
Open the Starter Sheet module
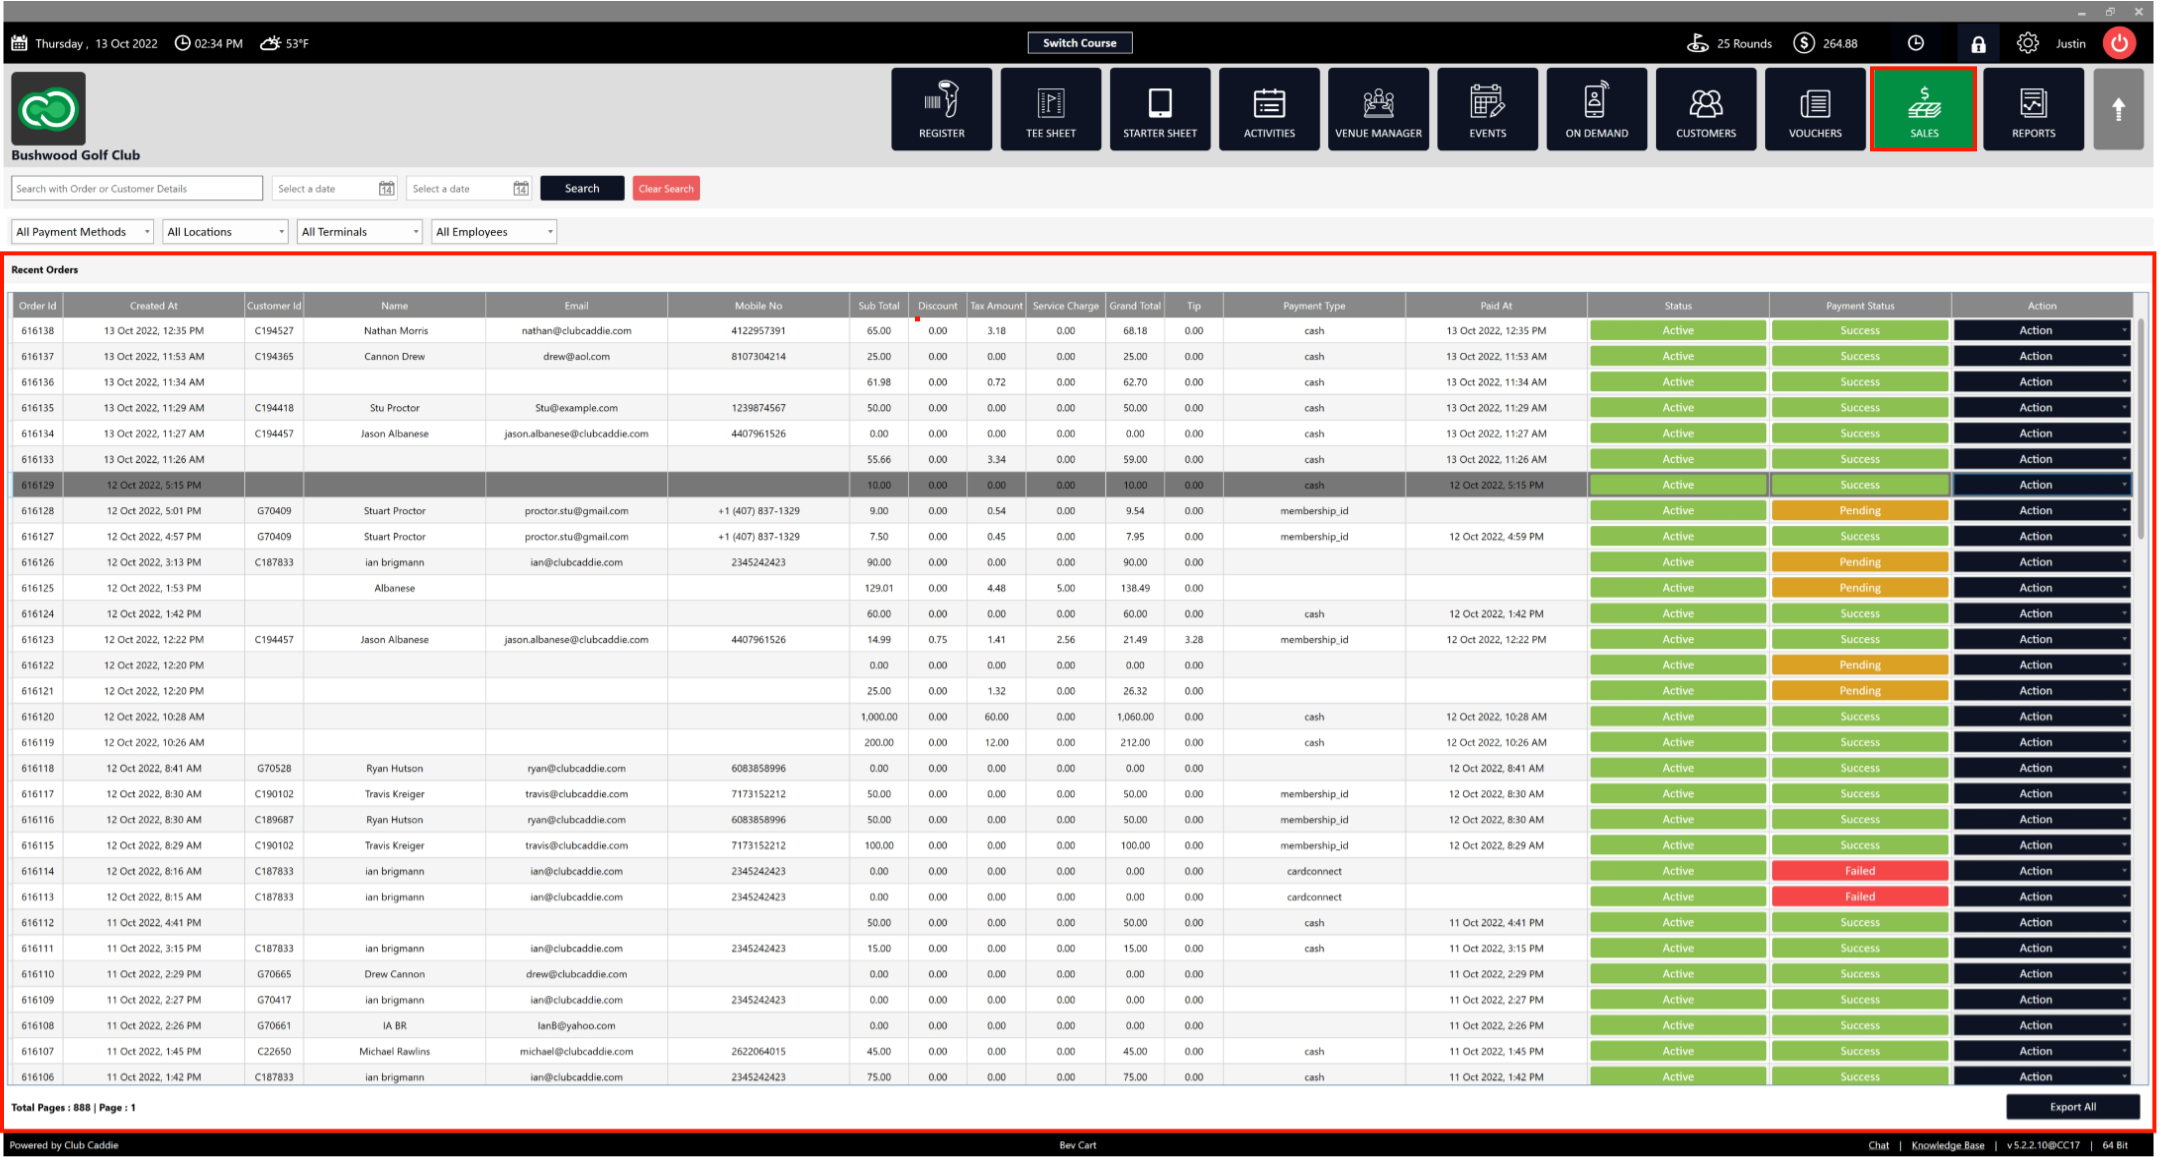(x=1159, y=109)
